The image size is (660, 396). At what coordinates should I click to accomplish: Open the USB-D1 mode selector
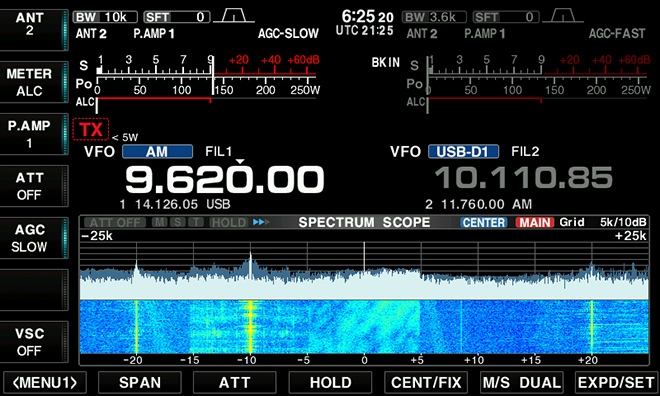[463, 151]
